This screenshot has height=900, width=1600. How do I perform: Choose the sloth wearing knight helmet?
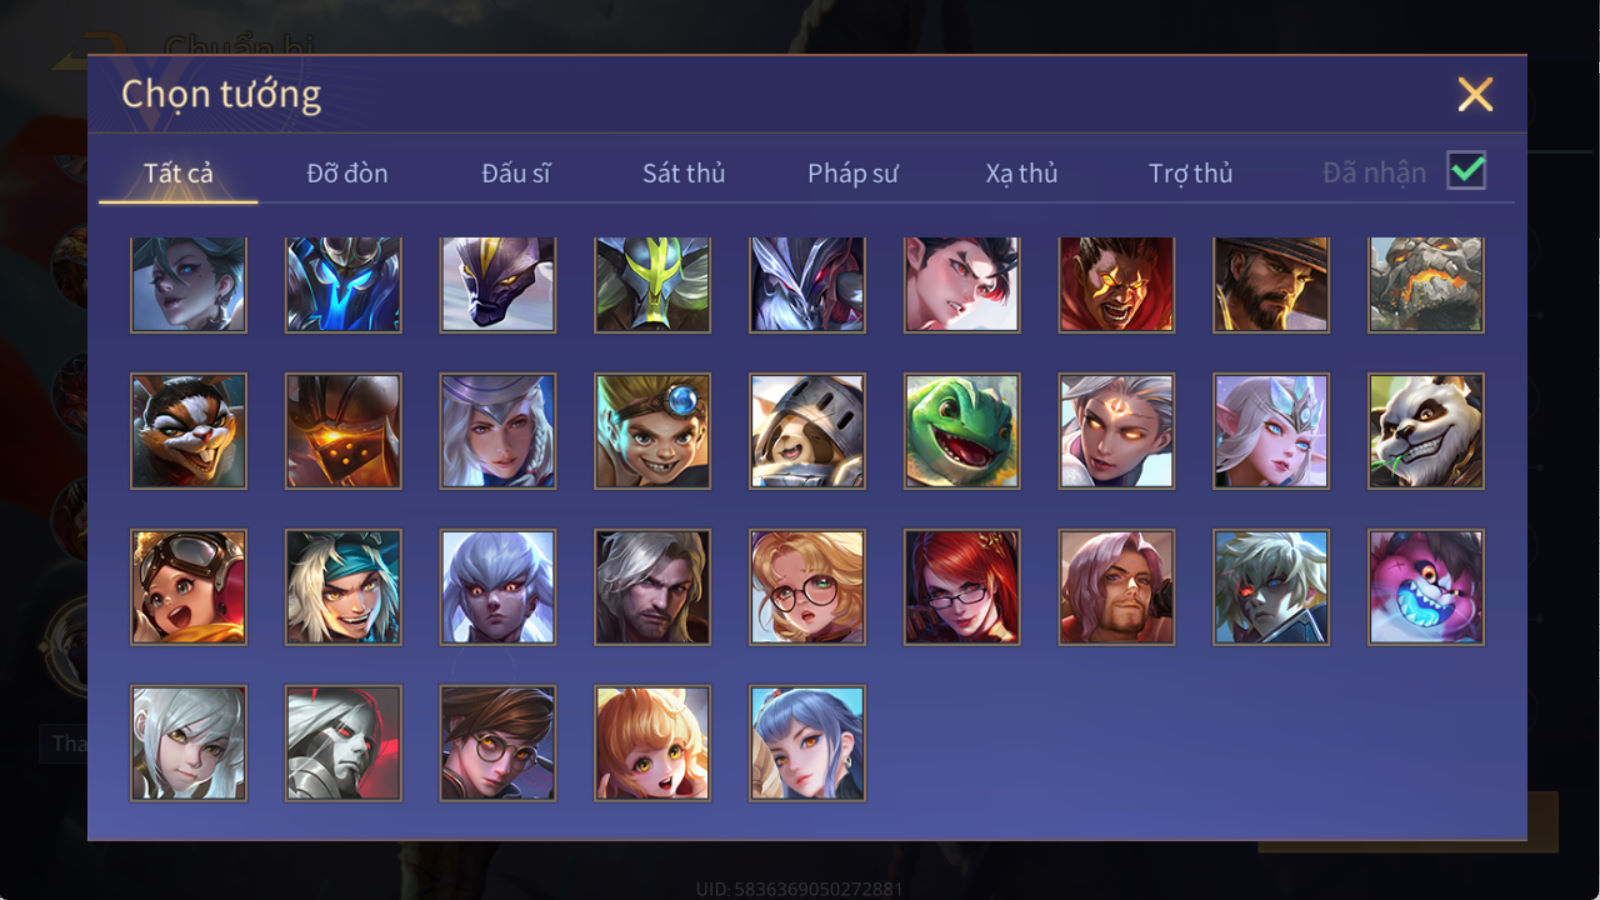pyautogui.click(x=807, y=431)
